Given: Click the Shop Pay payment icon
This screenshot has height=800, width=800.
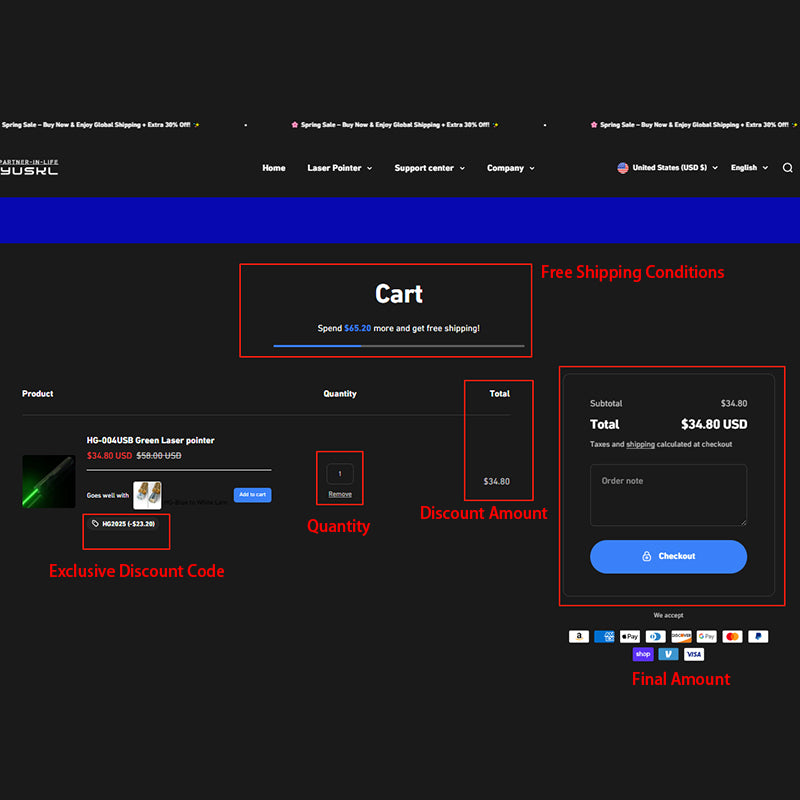Looking at the screenshot, I should pyautogui.click(x=643, y=654).
